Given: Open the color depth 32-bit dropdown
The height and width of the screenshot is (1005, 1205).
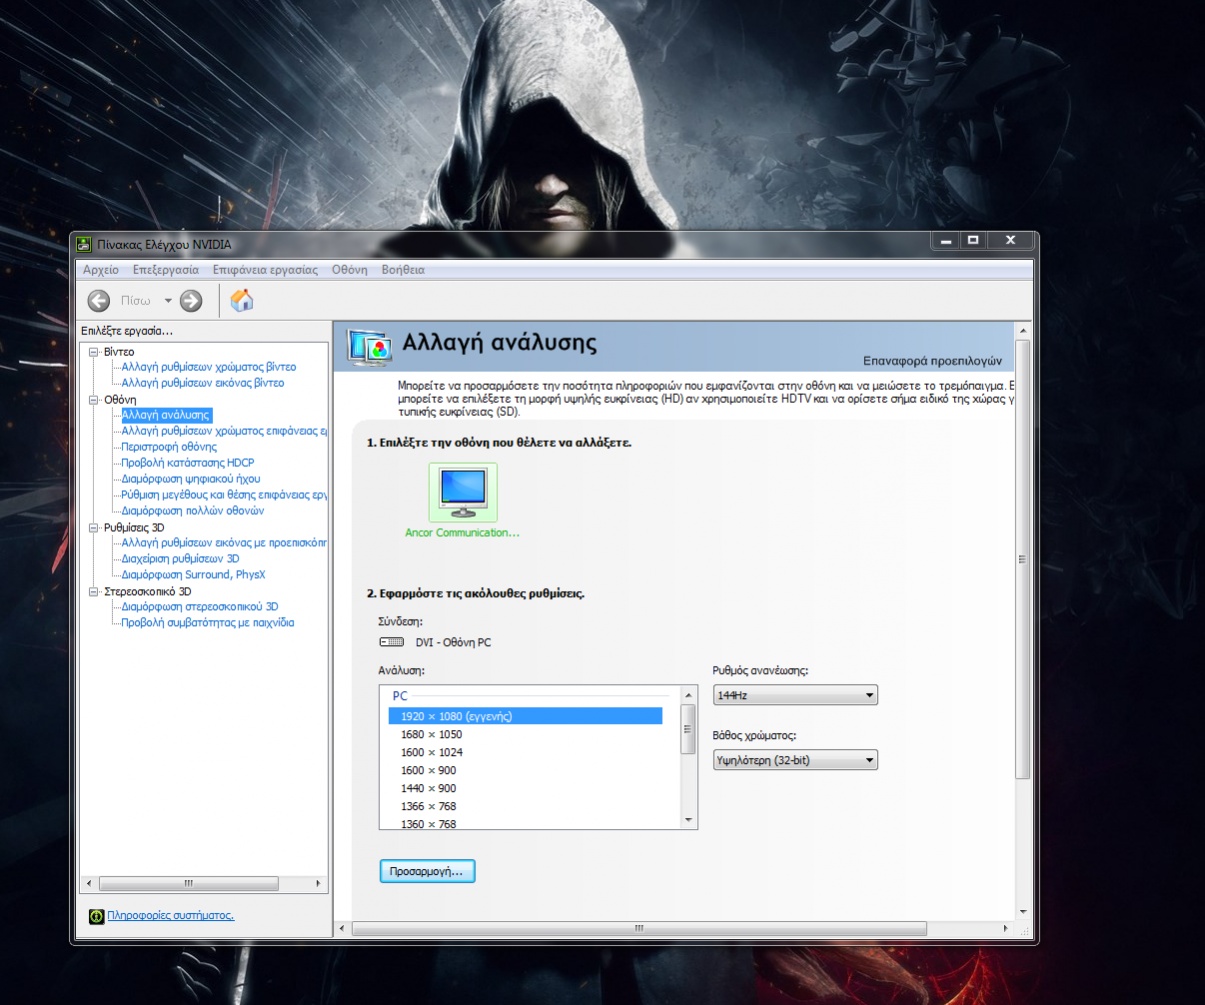Looking at the screenshot, I should [x=795, y=760].
